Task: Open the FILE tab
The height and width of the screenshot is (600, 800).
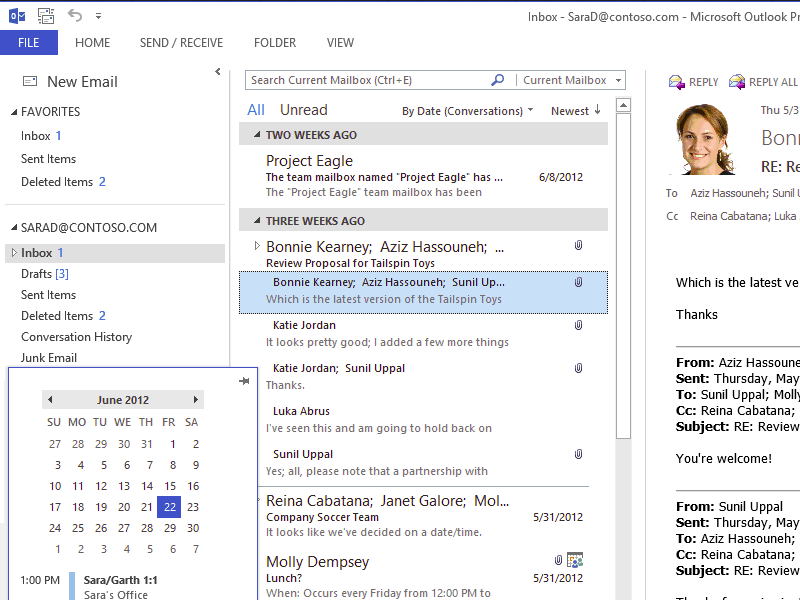Action: (x=29, y=42)
